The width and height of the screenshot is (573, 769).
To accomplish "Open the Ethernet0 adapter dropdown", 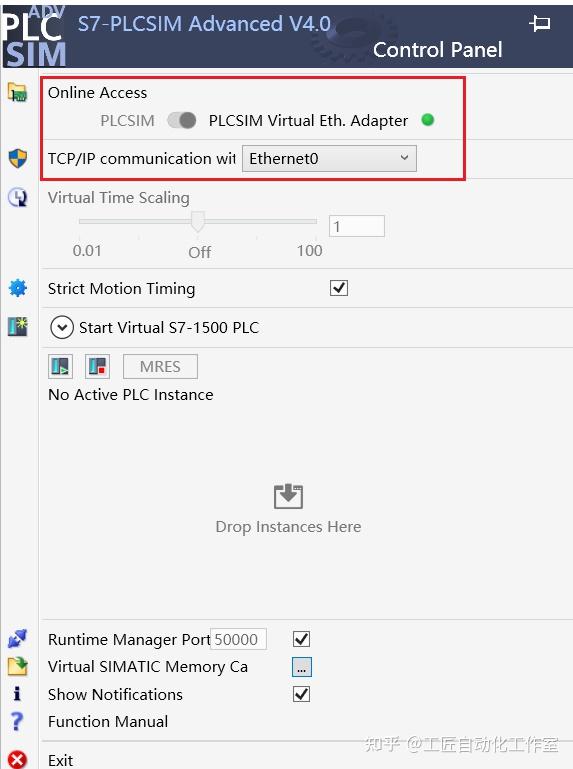I will 329,158.
